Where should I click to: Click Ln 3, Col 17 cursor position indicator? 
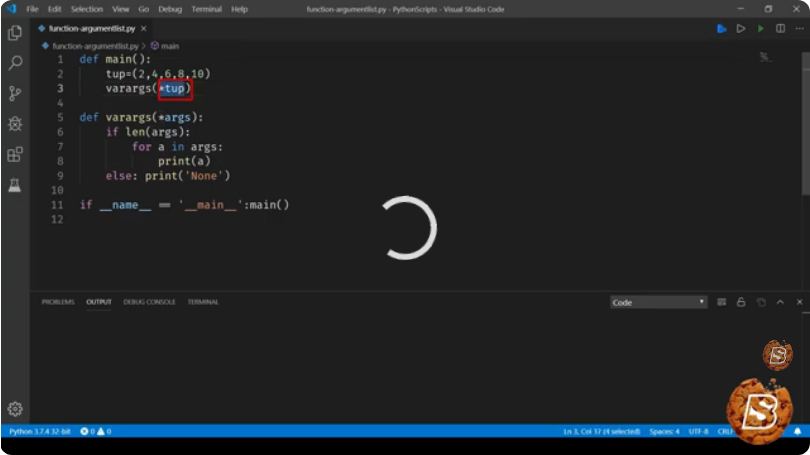(x=601, y=431)
